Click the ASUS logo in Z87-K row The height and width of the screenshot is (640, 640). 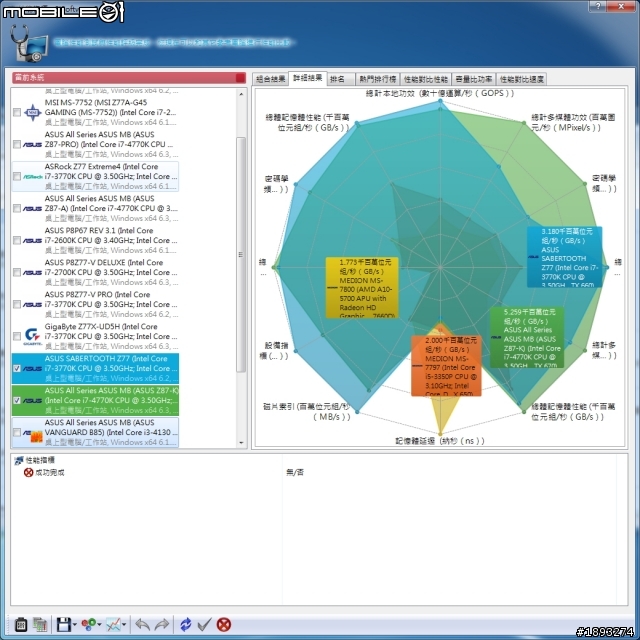tap(33, 400)
